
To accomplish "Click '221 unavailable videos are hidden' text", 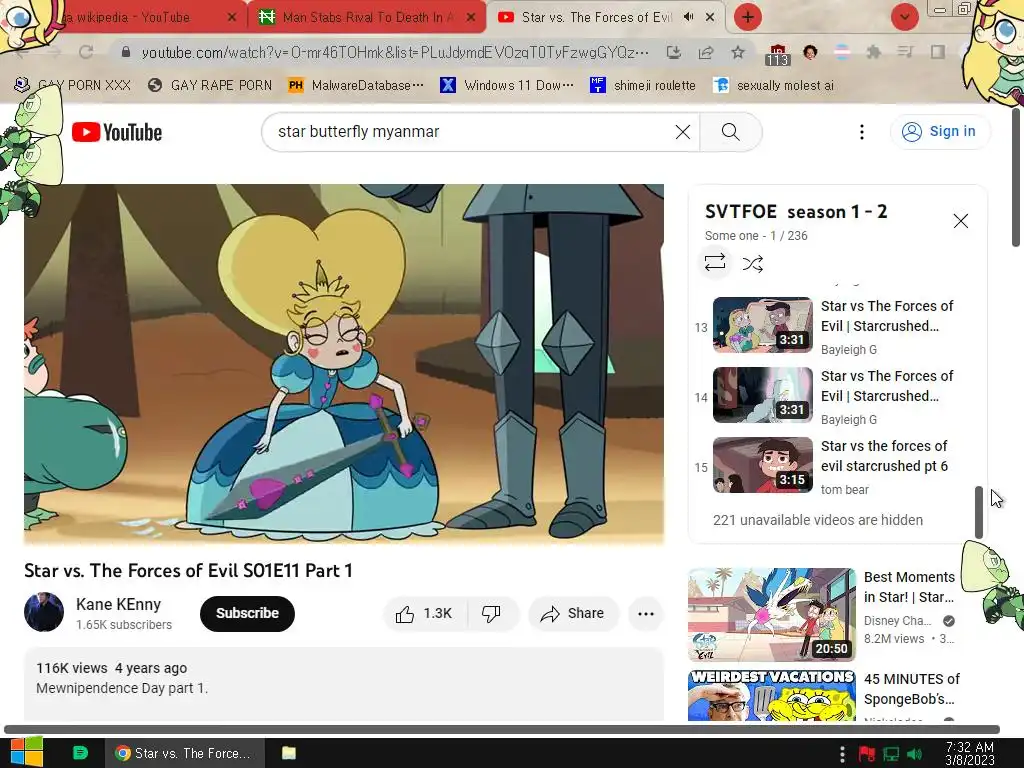I will pos(818,520).
